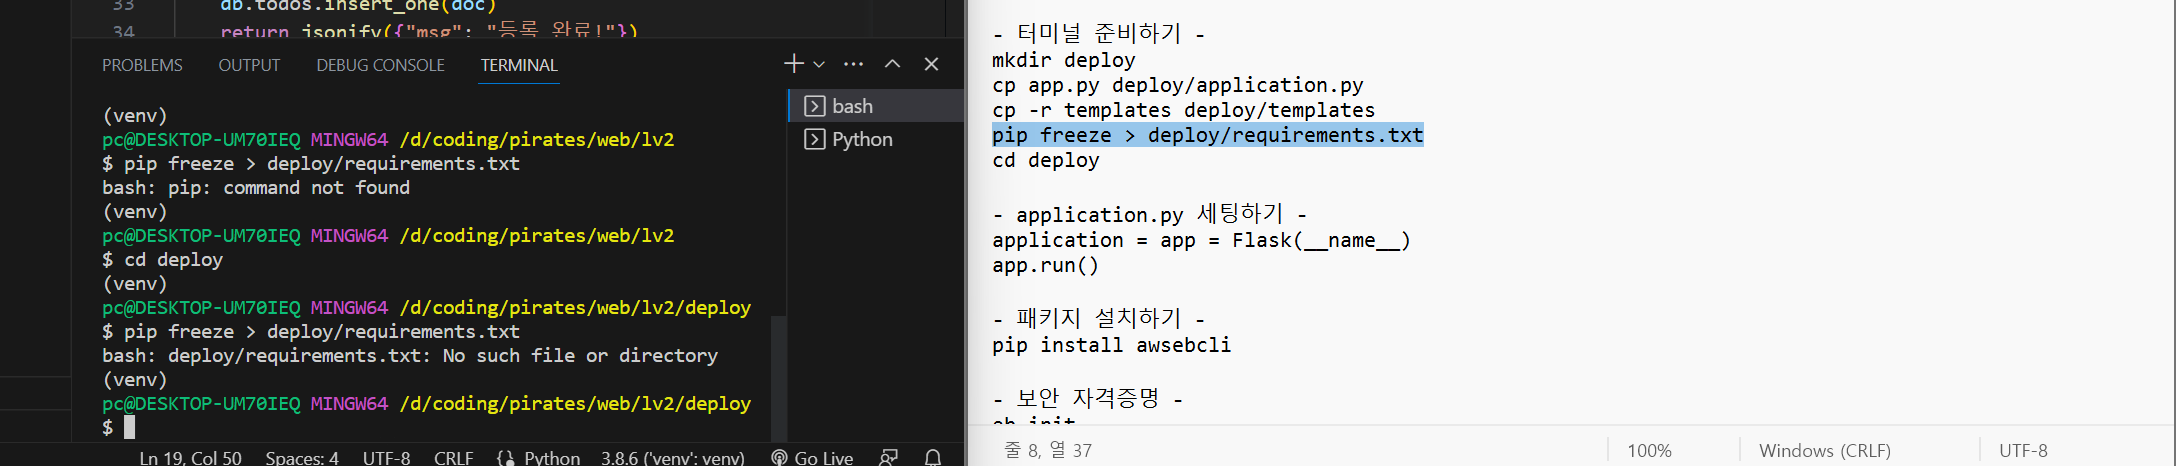Viewport: 2176px width, 466px height.
Task: Click 'mkdir deploy' line in Notepad
Action: pos(1063,60)
